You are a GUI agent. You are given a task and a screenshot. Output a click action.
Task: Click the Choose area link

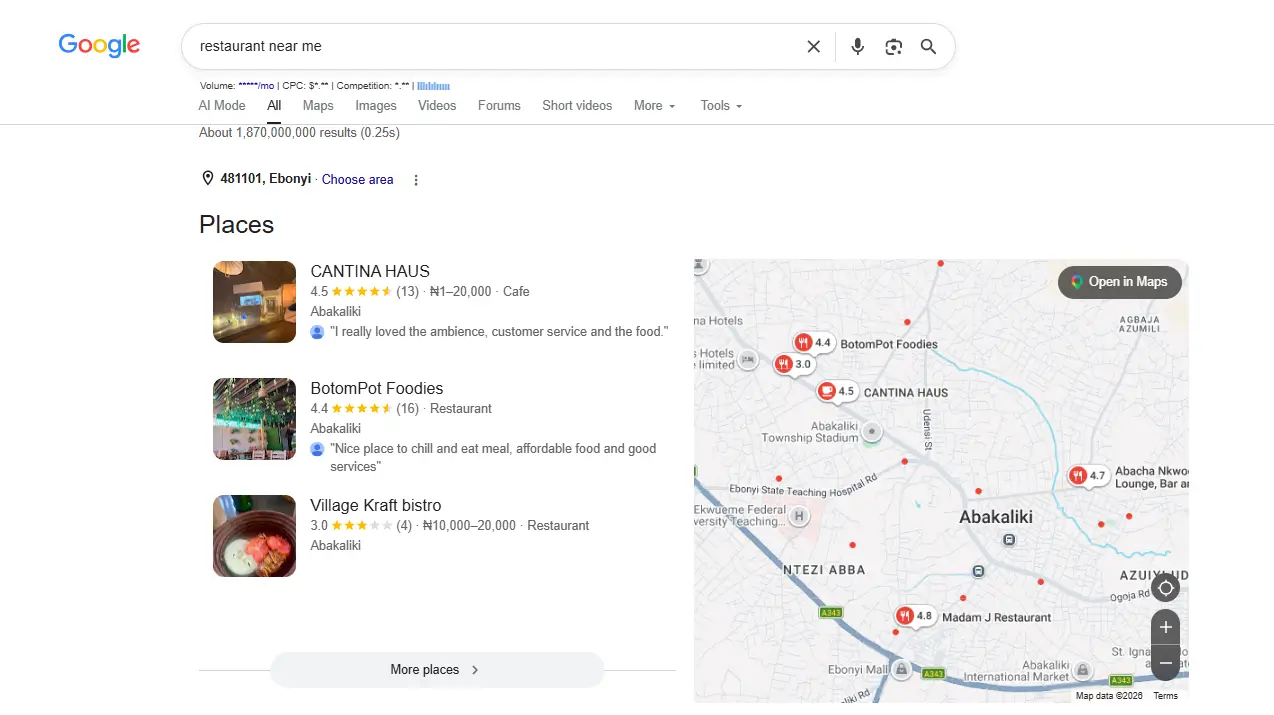357,180
